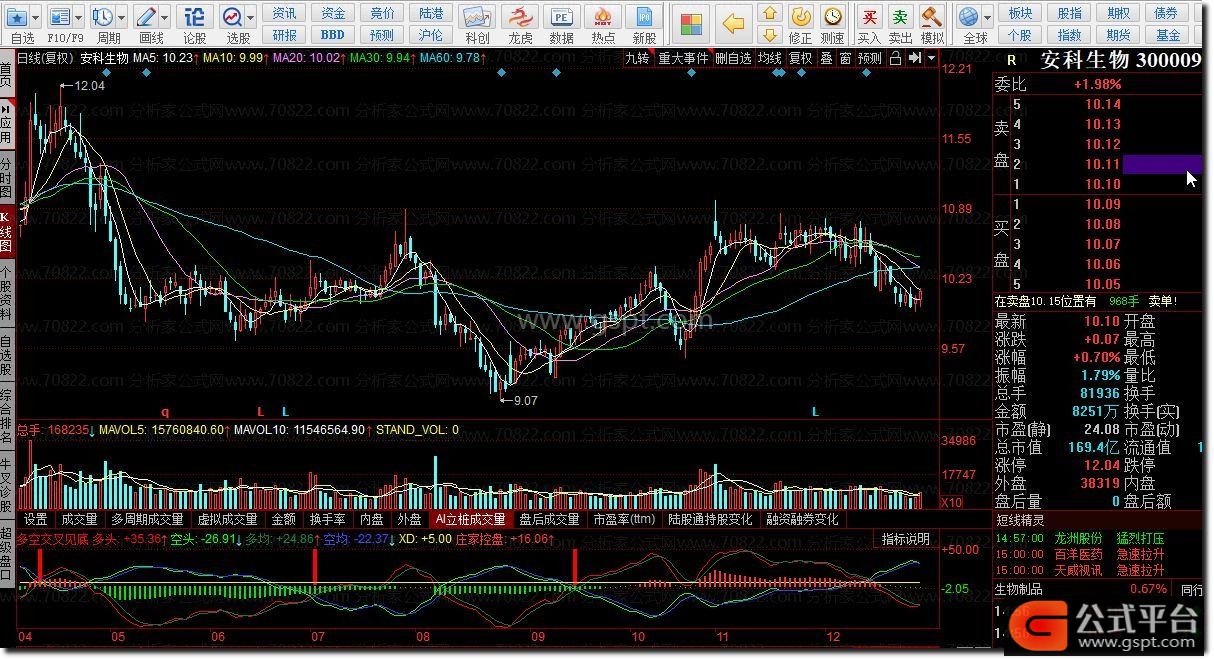This screenshot has width=1214, height=659.
Task: Toggle the 叠 overlay option
Action: 826,59
